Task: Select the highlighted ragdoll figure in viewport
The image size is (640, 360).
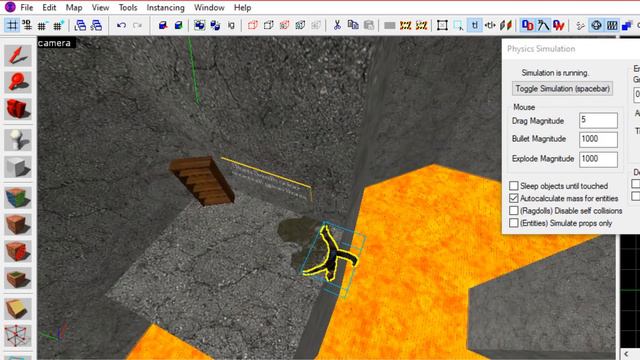Action: point(331,254)
